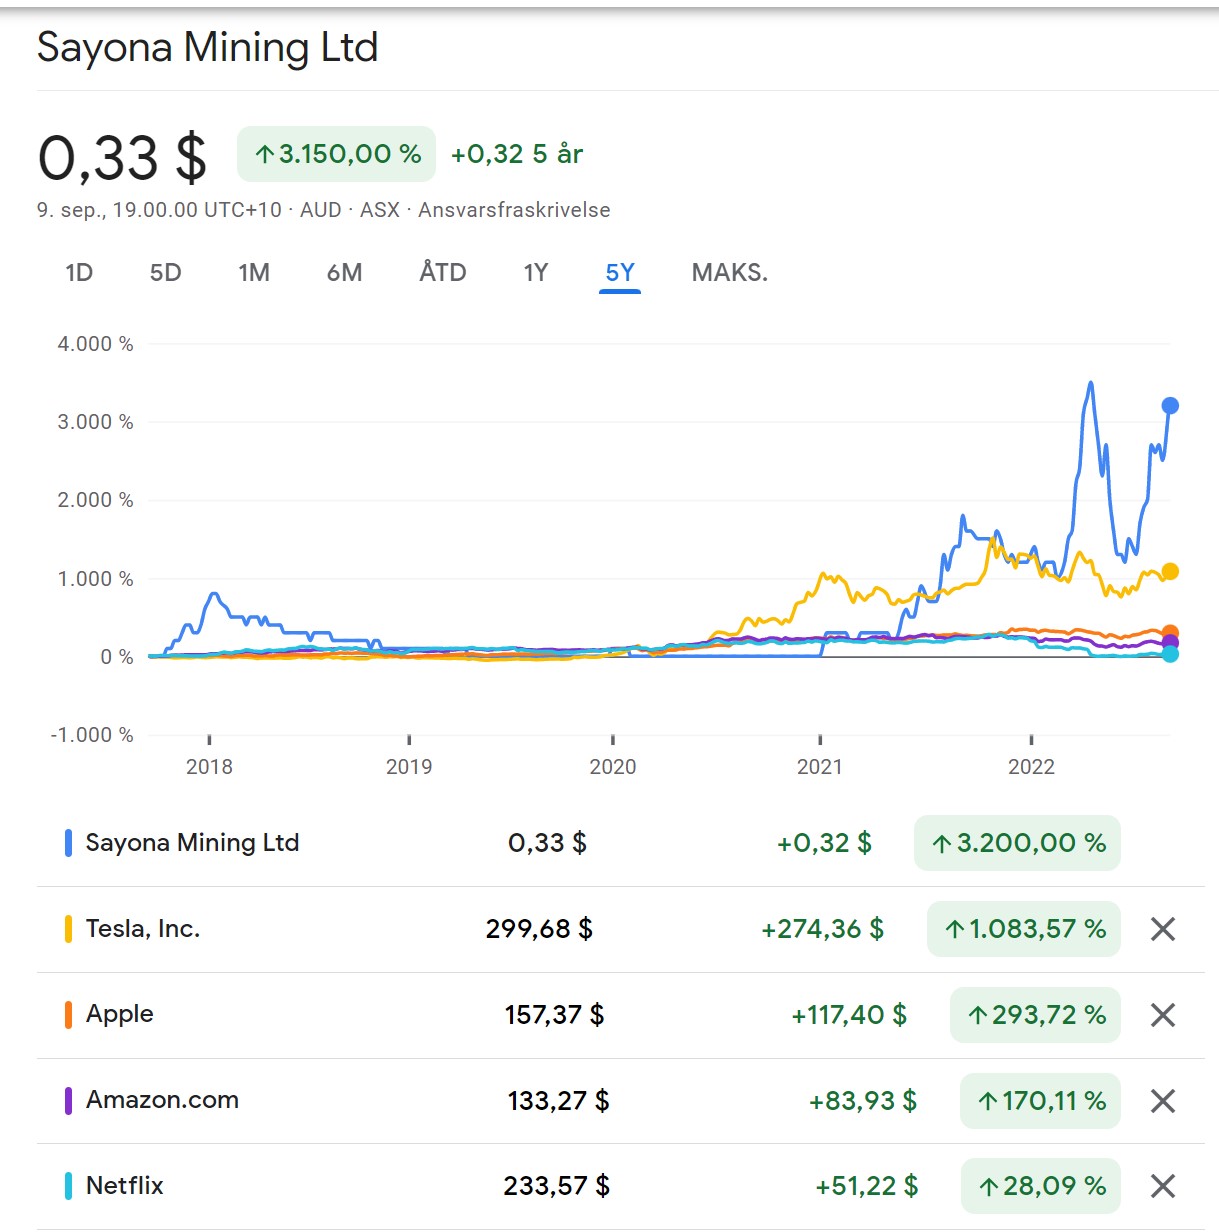Click the Netflix gain badge showing 28,09 %
This screenshot has width=1219, height=1232.
pyautogui.click(x=1040, y=1186)
